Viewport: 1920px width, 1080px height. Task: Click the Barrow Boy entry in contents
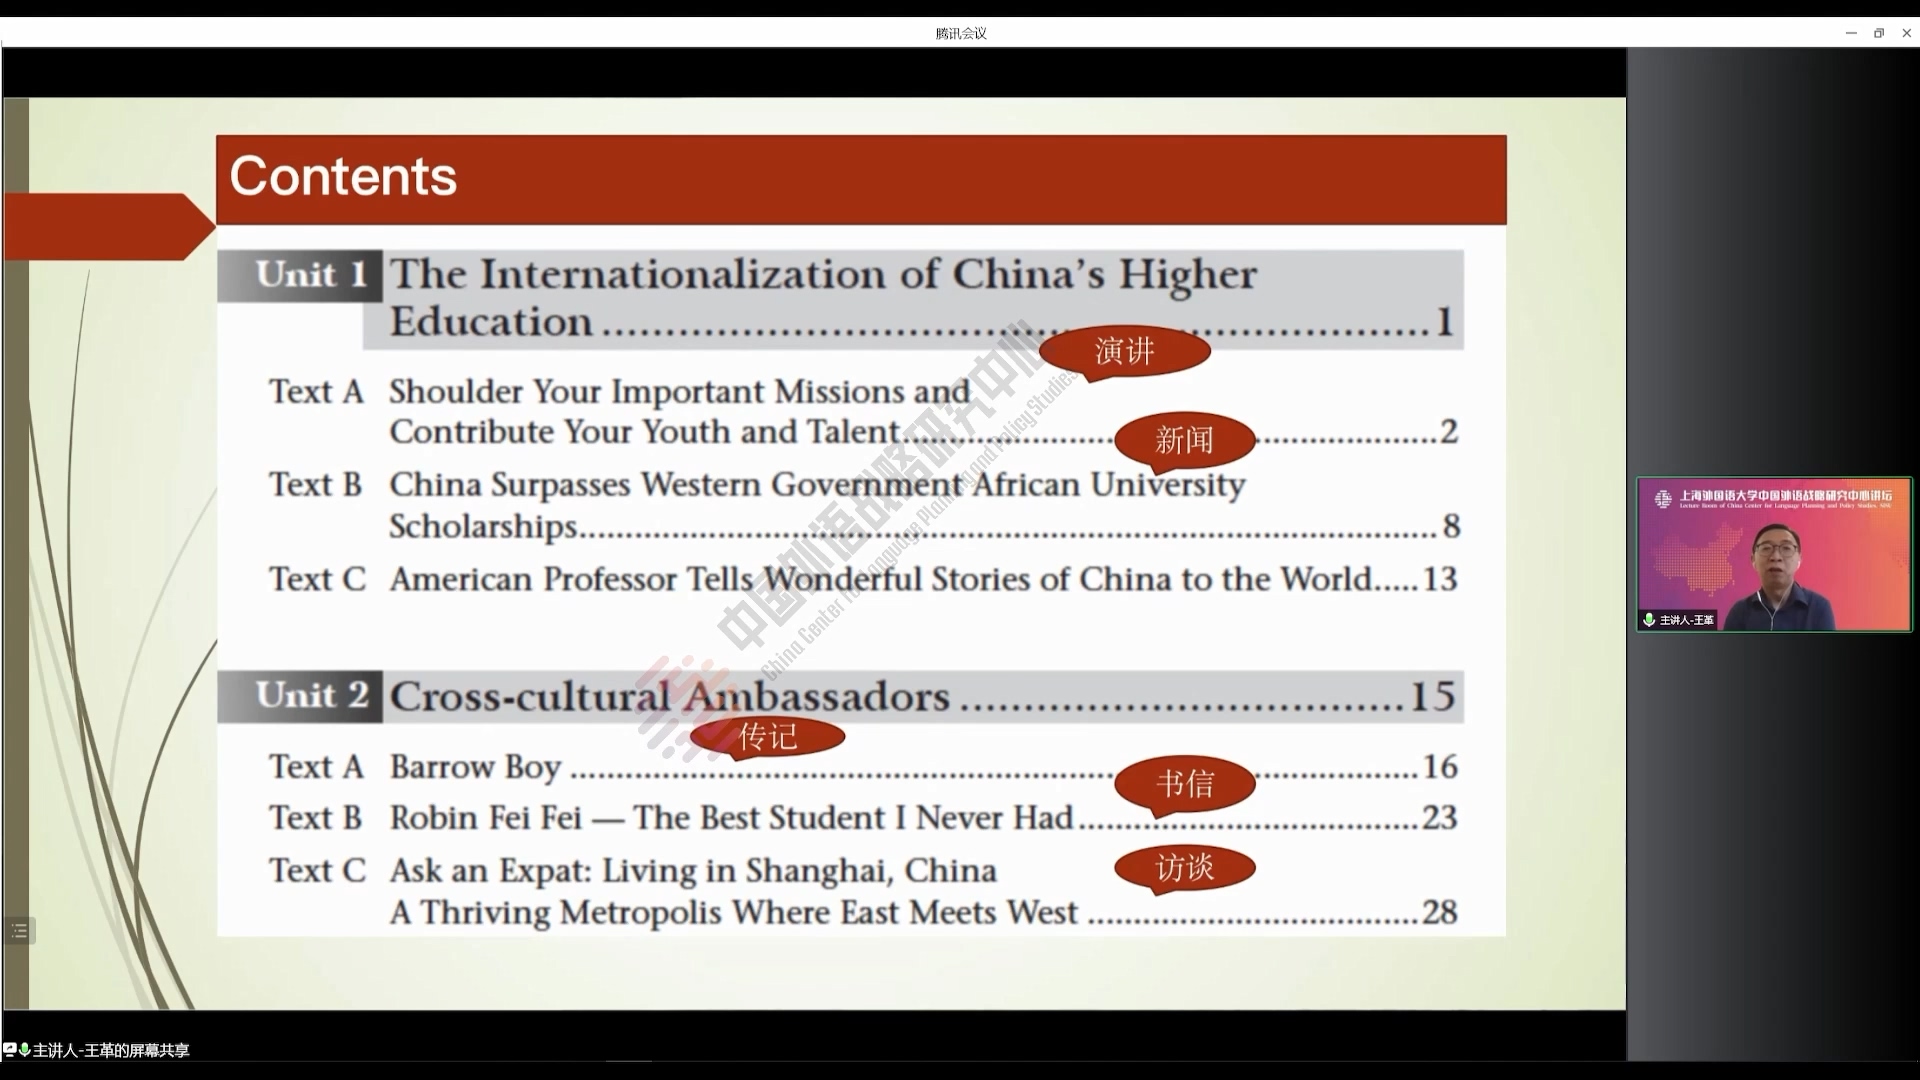[475, 767]
